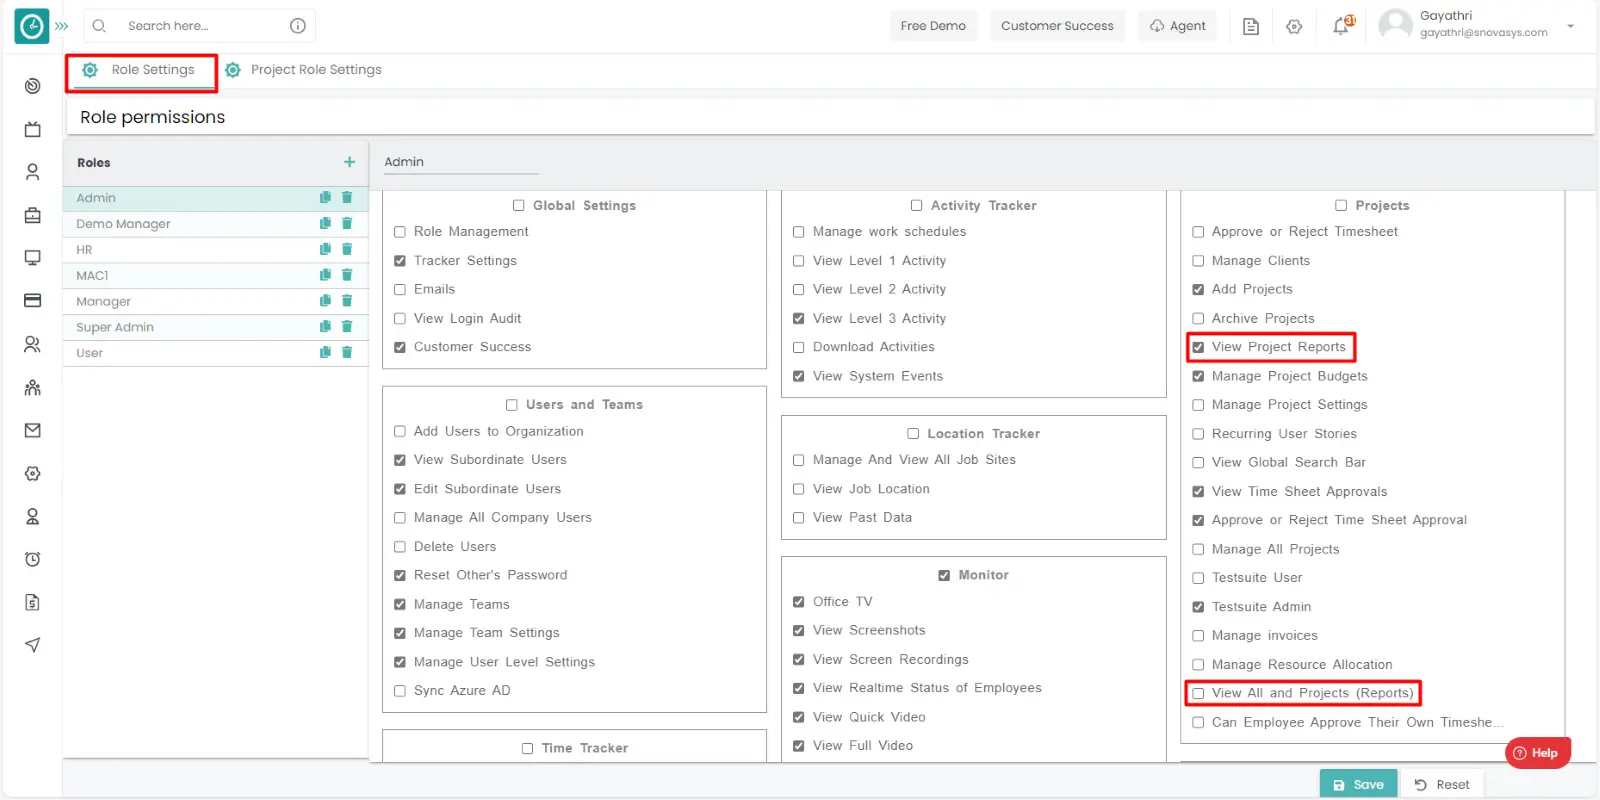This screenshot has width=1600, height=800.
Task: Open the Gayathri user menu dropdown arrow
Action: pyautogui.click(x=1570, y=26)
